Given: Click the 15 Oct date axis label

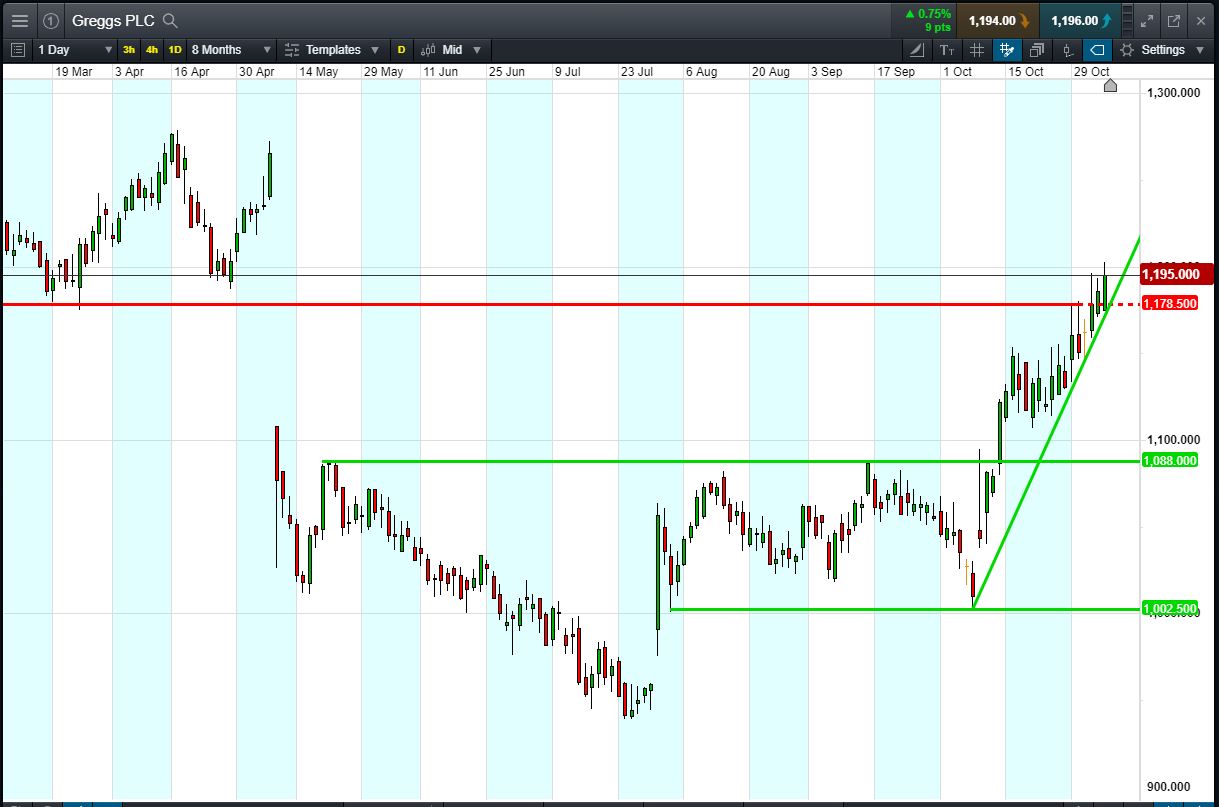Looking at the screenshot, I should (x=1026, y=72).
